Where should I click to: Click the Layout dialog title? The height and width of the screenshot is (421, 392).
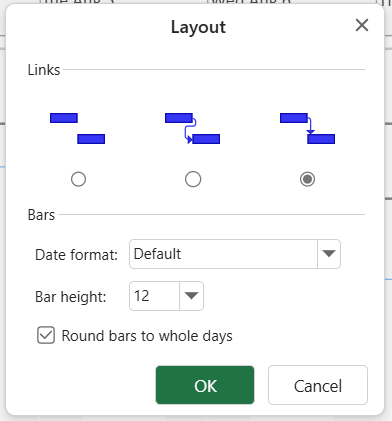click(x=198, y=27)
